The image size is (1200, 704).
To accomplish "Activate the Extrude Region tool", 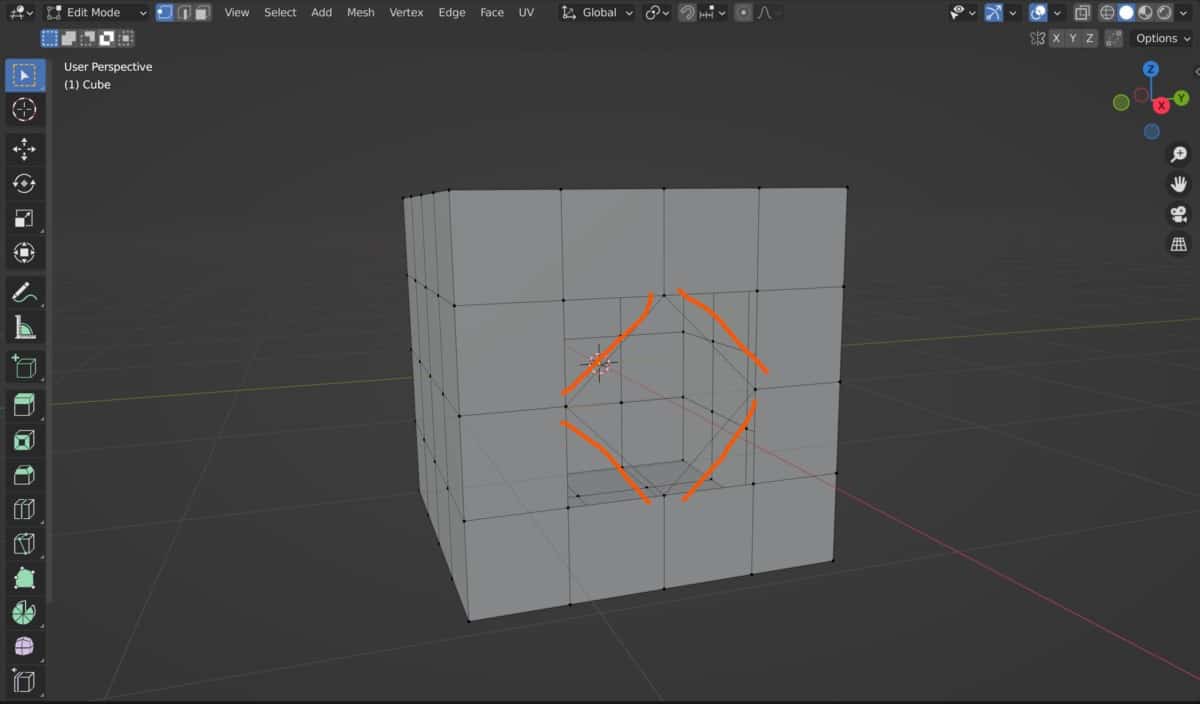I will [24, 404].
